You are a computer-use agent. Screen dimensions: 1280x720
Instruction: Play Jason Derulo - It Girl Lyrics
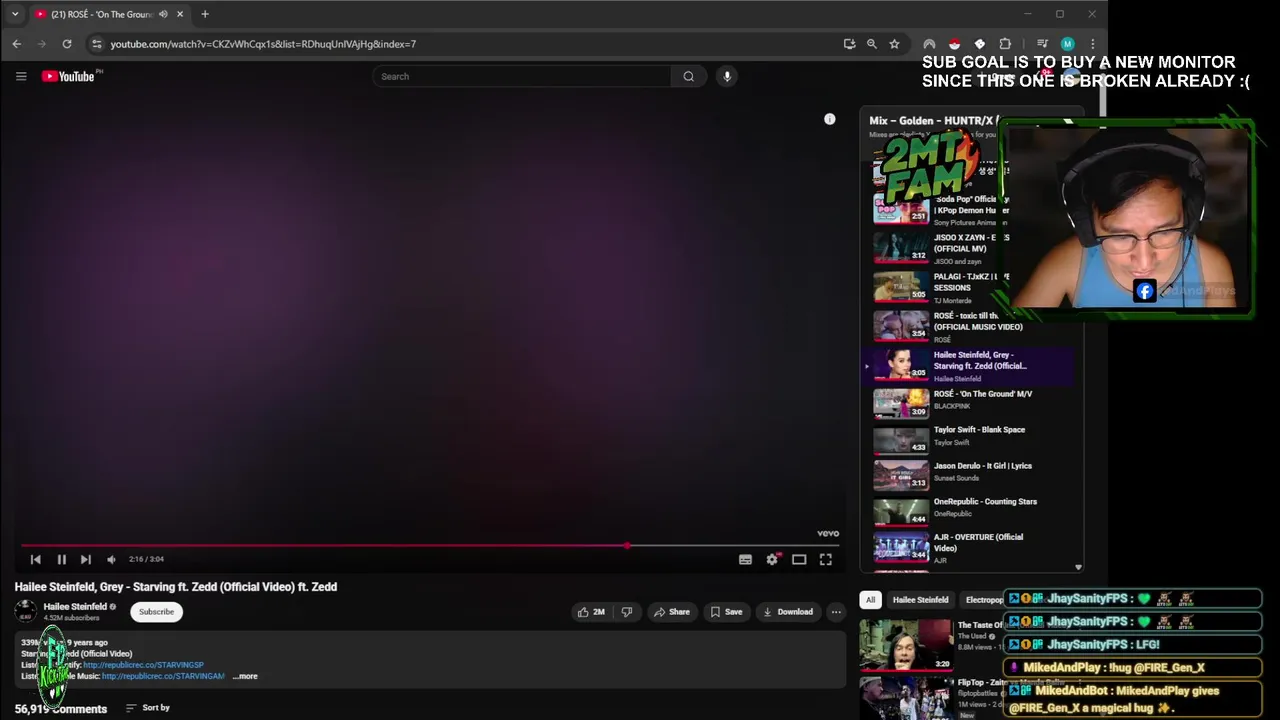967,474
